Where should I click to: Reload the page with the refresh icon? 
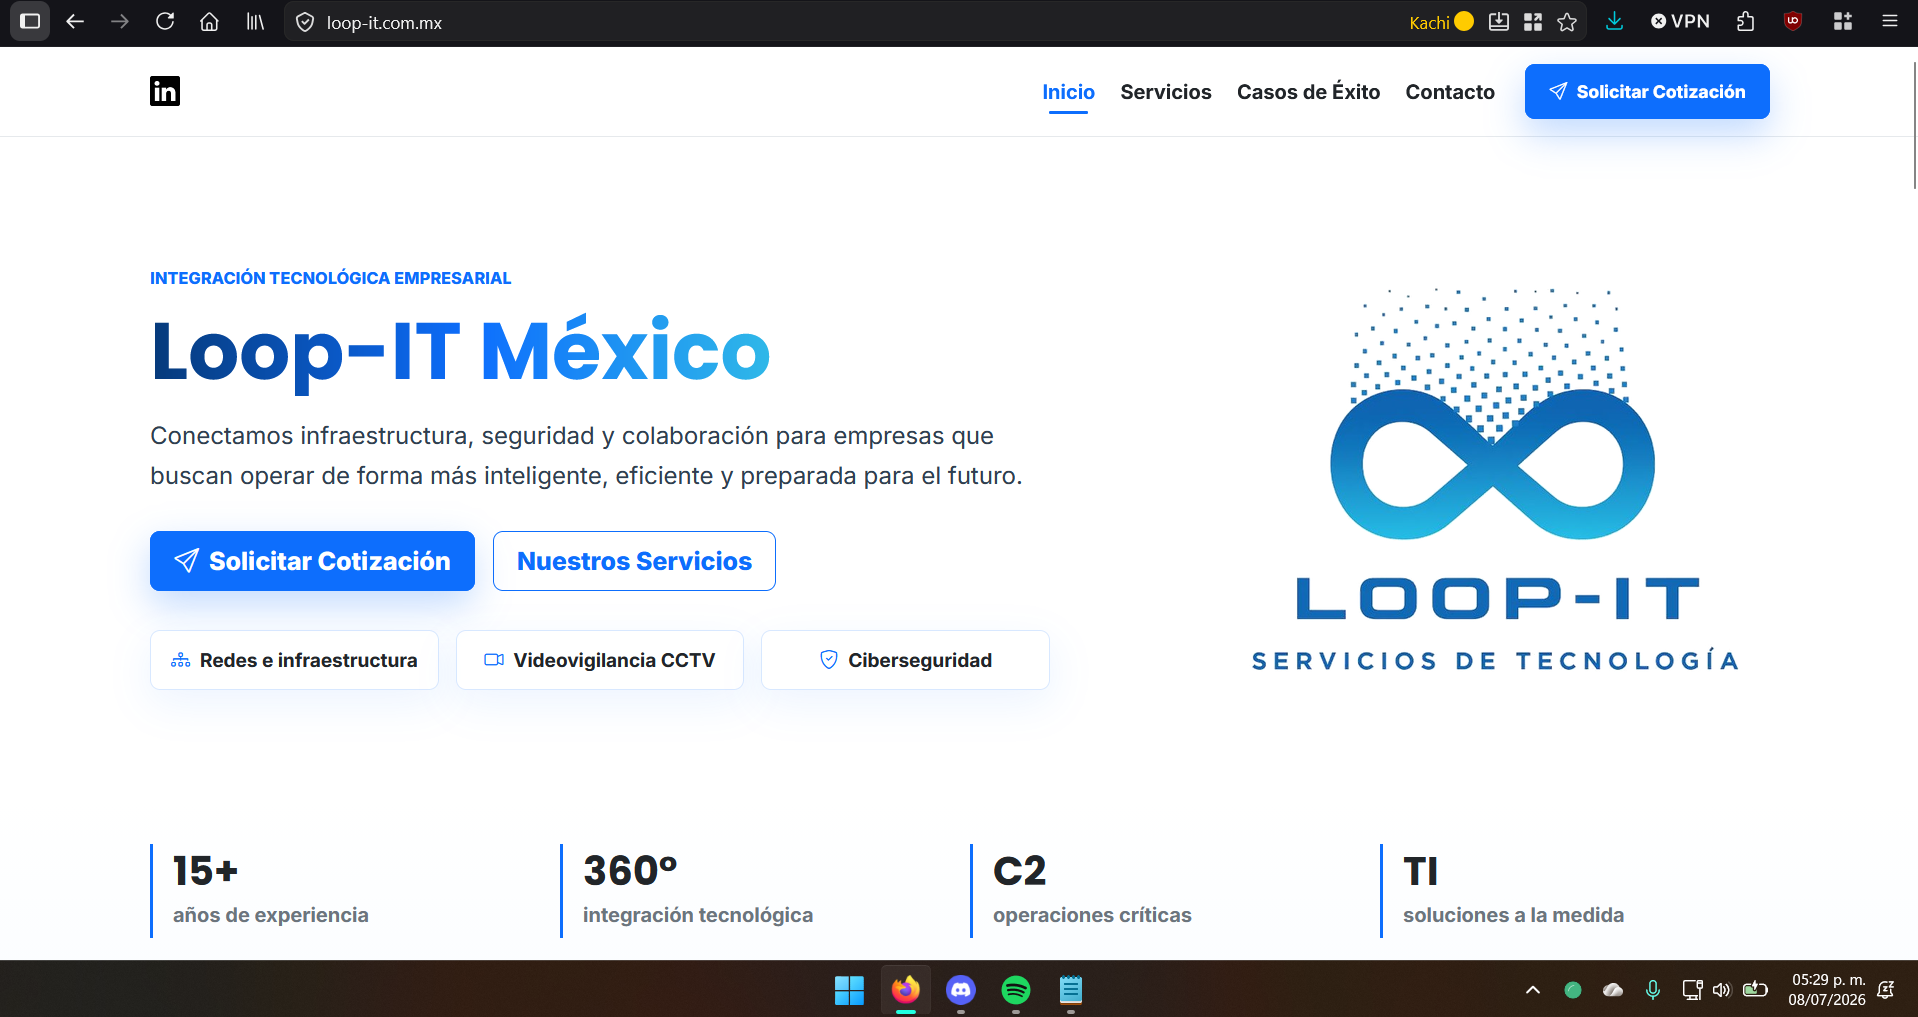[x=165, y=21]
